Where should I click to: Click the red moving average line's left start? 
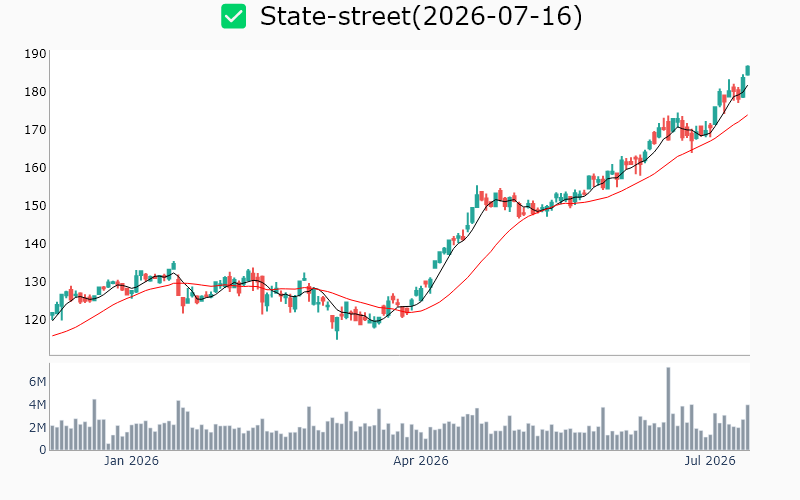[x=53, y=336]
